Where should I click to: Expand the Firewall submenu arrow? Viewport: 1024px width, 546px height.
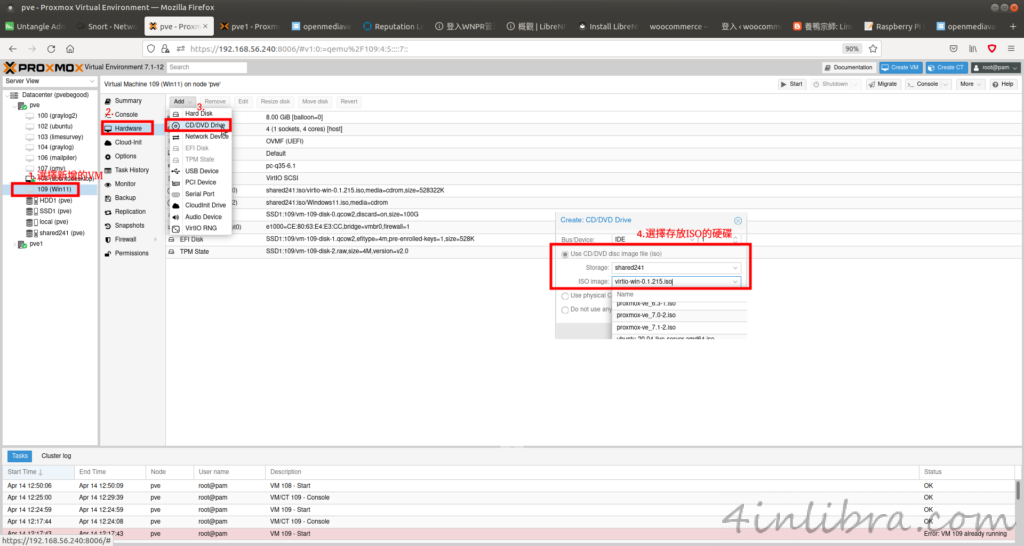coord(155,240)
